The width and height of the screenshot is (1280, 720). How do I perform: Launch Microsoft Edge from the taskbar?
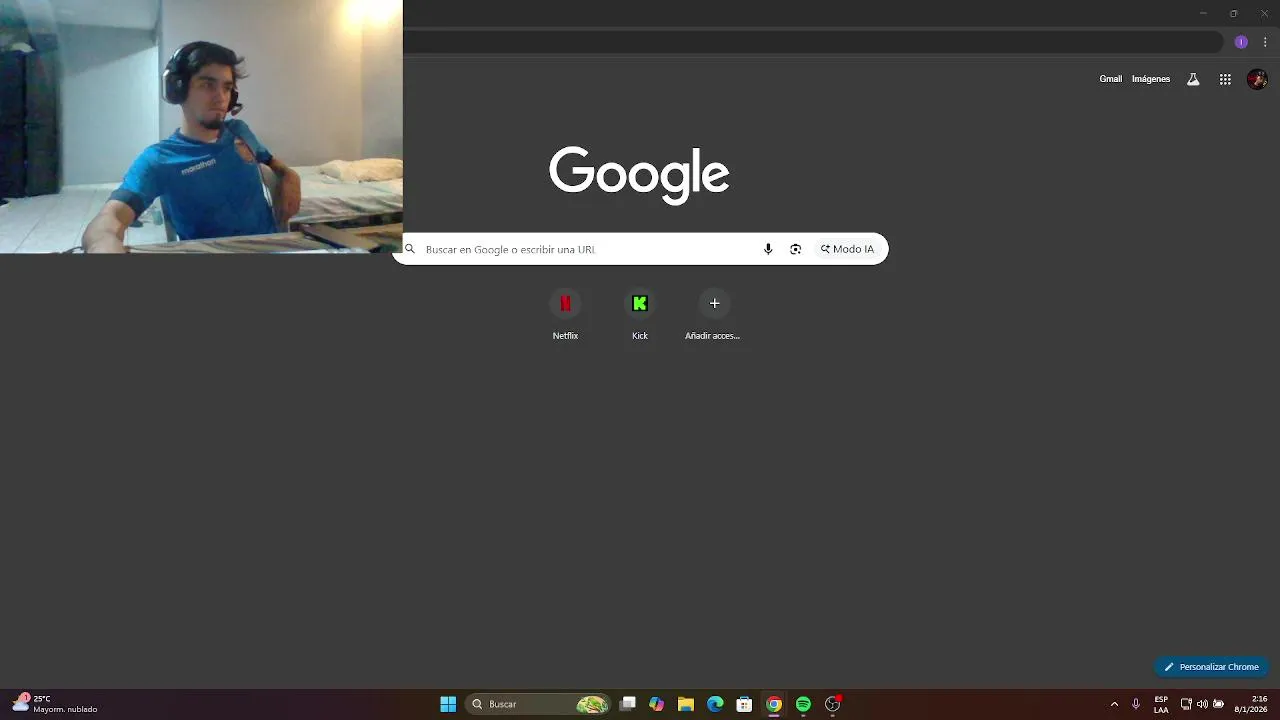715,704
